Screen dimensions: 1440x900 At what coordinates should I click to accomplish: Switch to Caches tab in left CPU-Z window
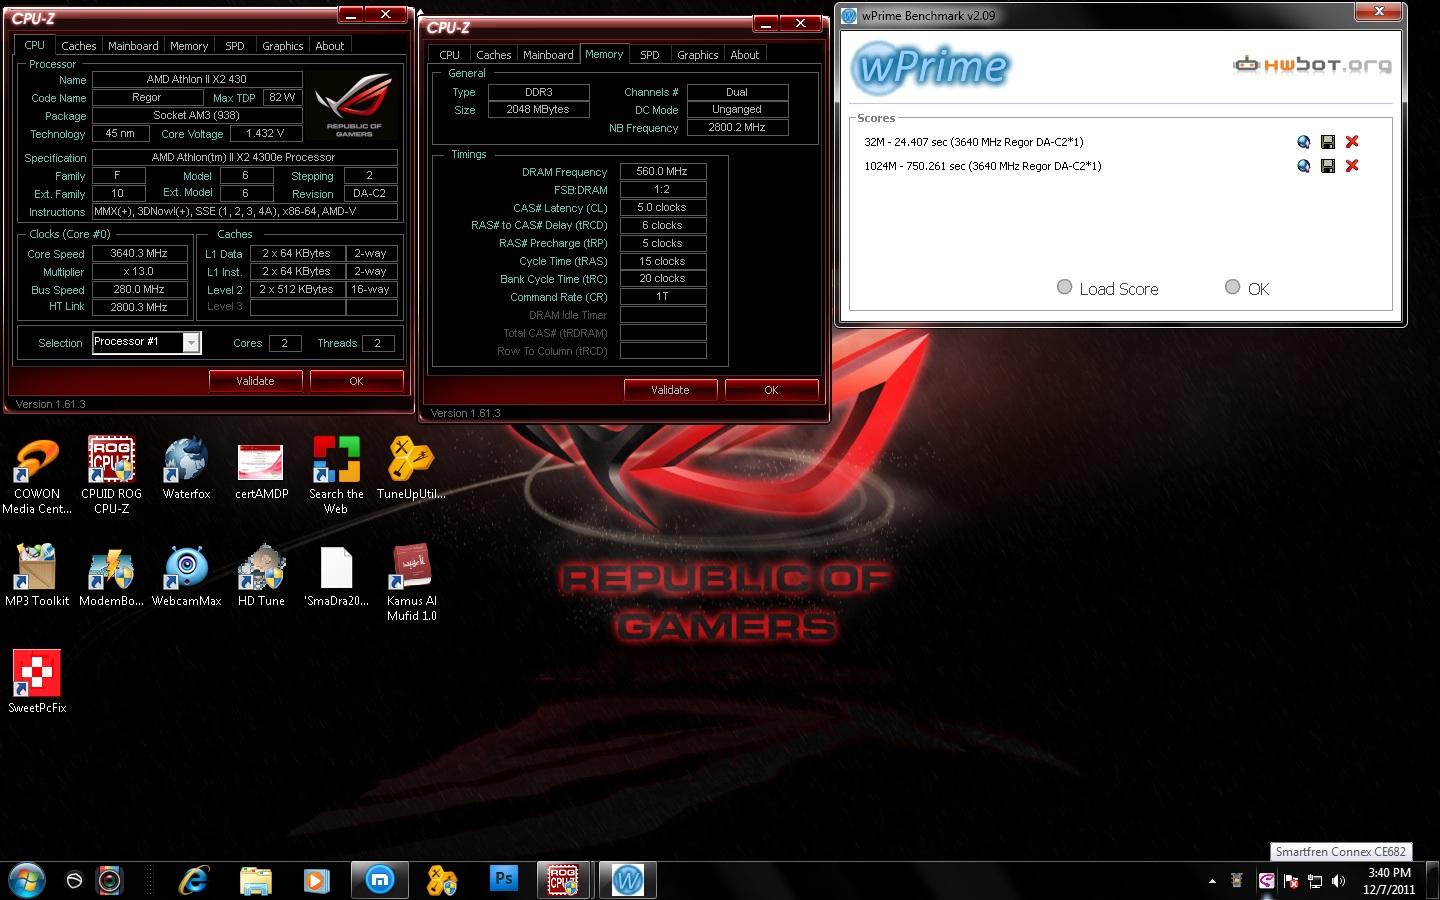click(78, 46)
